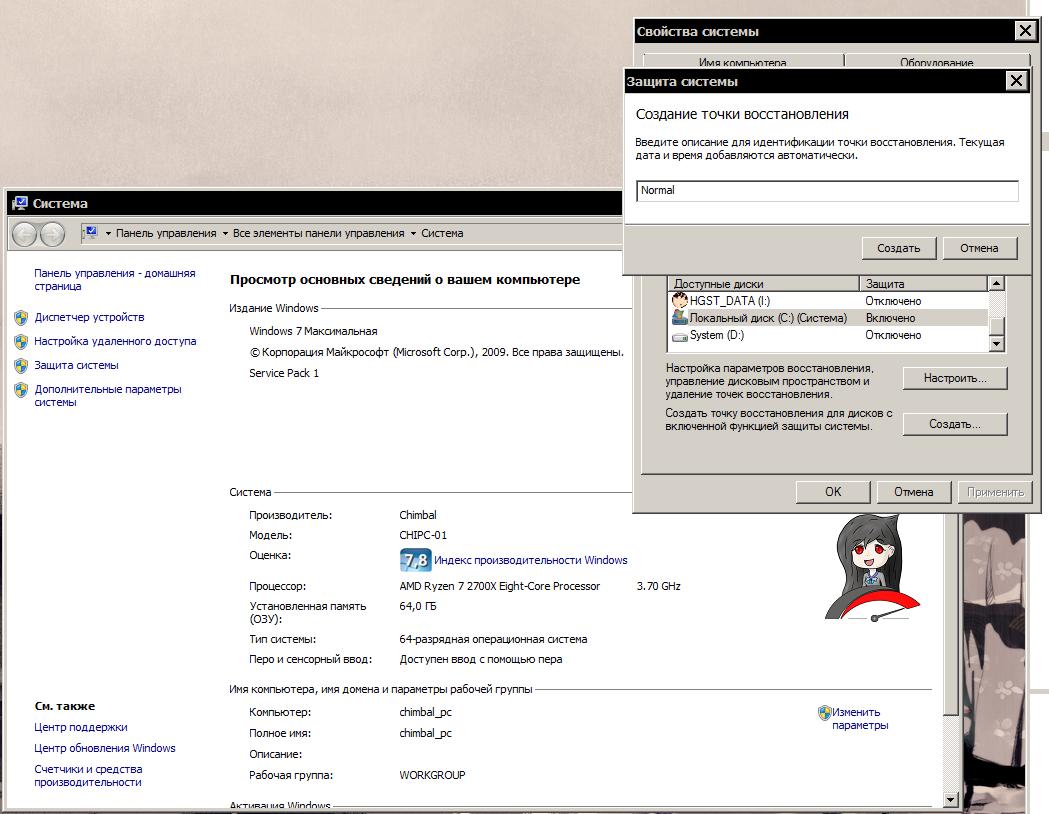Open Счетчики и средства производительности link
The image size is (1049, 814).
pyautogui.click(x=88, y=775)
